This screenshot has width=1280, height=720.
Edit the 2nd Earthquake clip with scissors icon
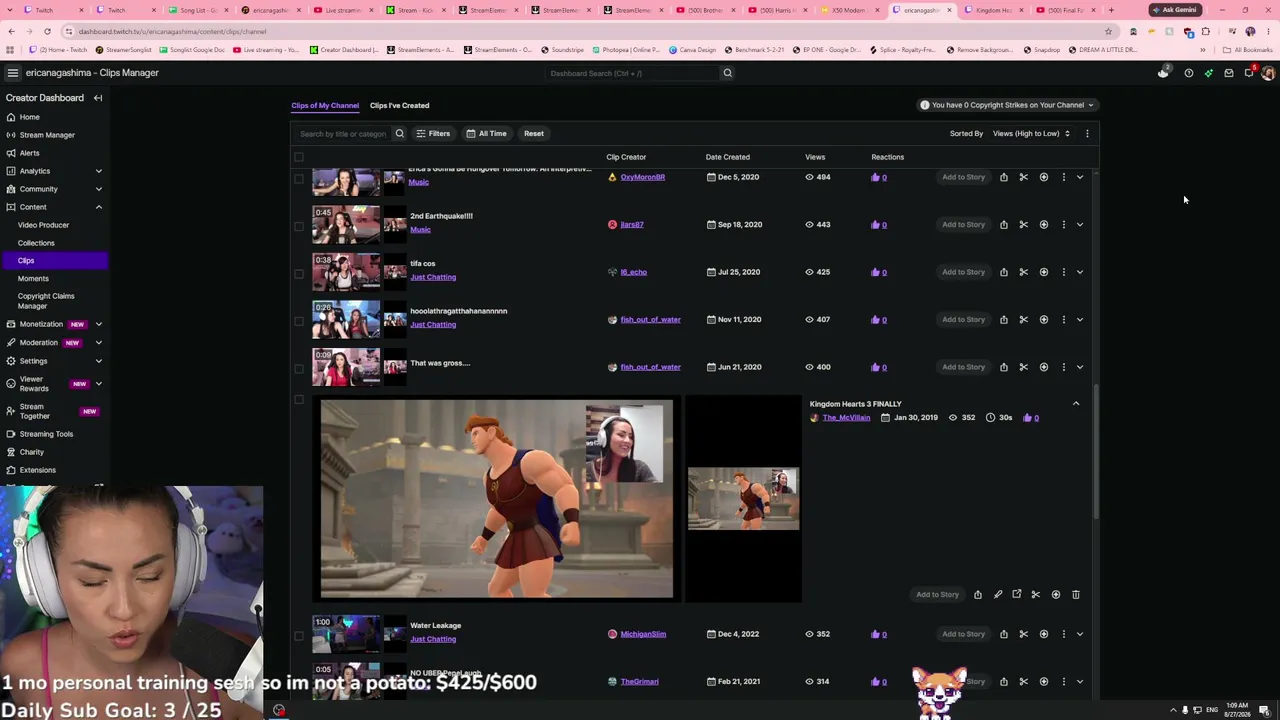pyautogui.click(x=1024, y=224)
